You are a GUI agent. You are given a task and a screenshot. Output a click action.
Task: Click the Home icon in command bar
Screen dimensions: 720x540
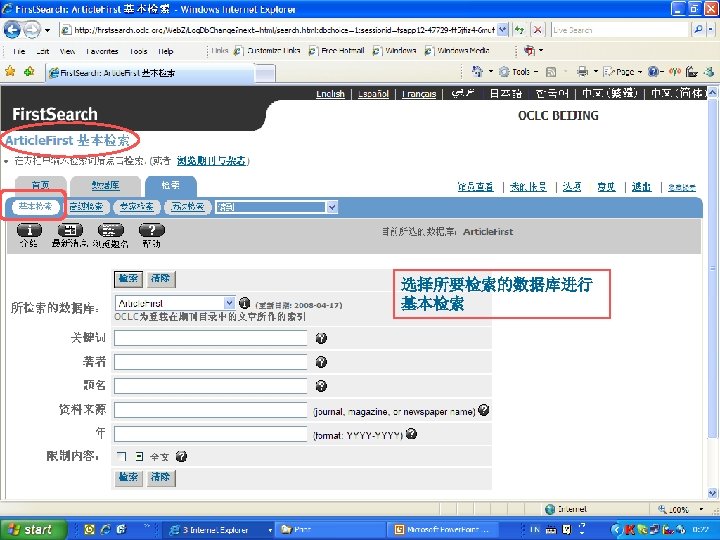pyautogui.click(x=478, y=71)
